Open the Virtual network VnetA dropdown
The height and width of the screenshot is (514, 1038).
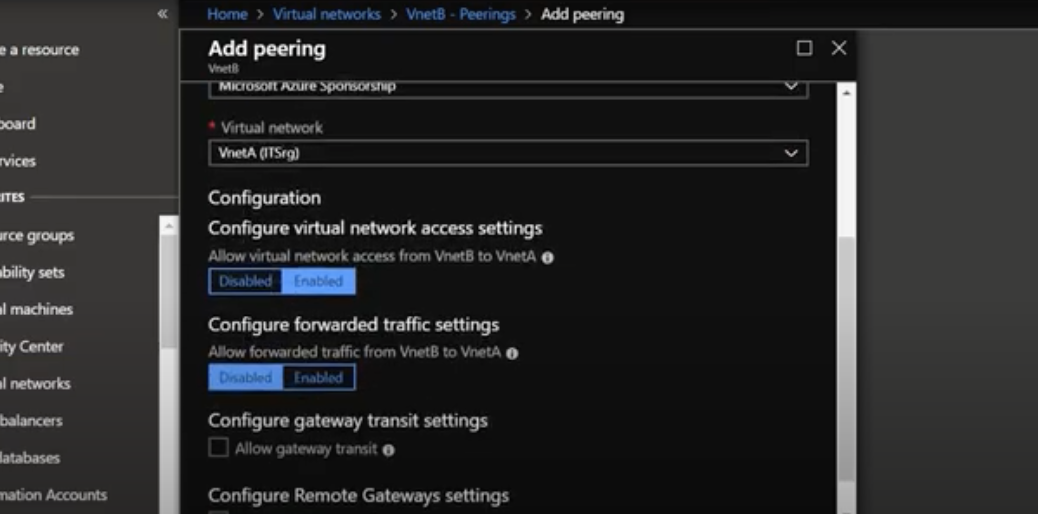(508, 153)
